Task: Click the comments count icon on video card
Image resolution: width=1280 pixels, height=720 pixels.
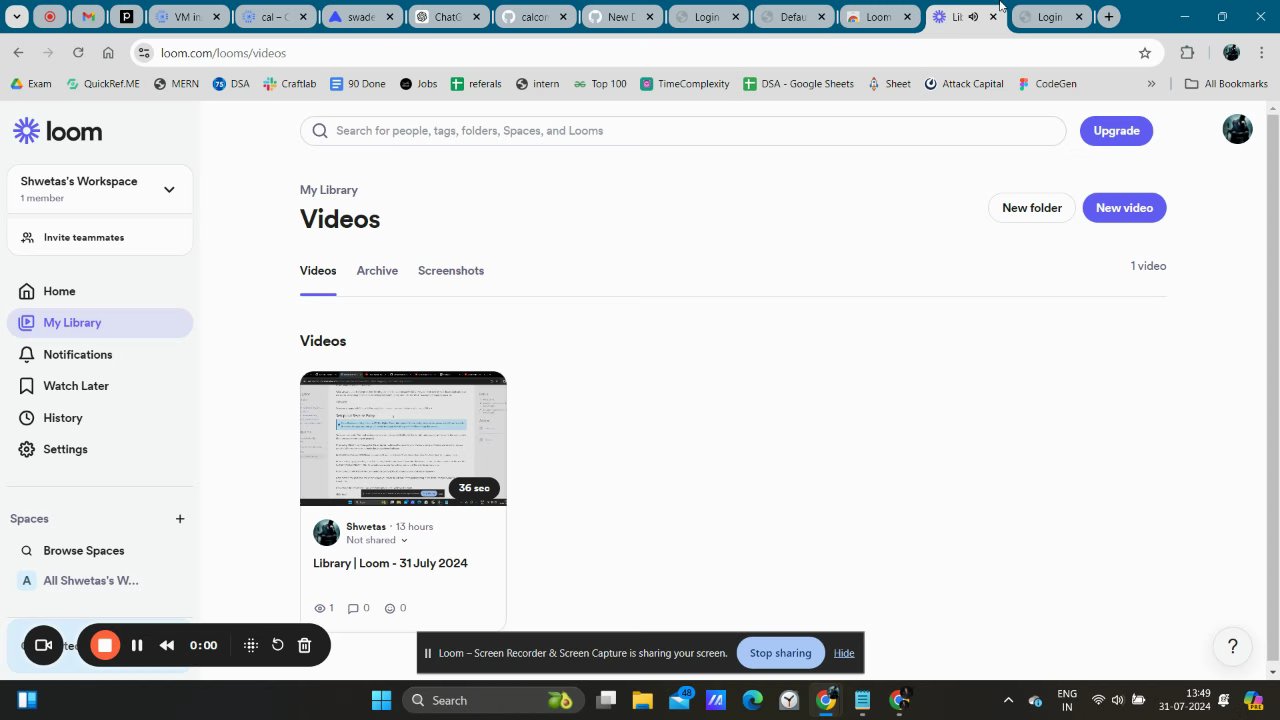Action: [352, 608]
